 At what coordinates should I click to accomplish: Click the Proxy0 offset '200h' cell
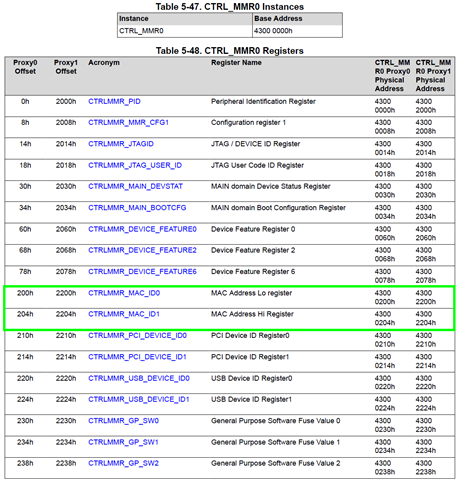point(25,293)
